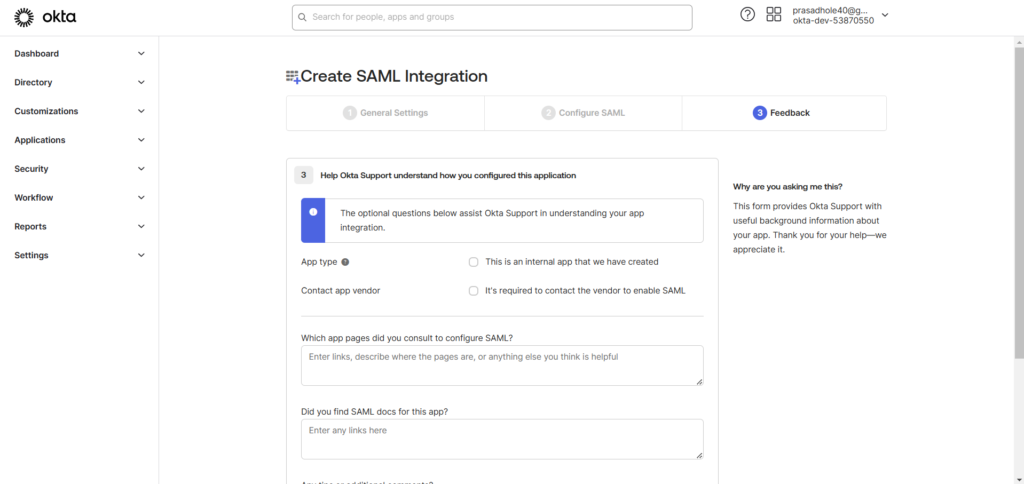Click the 'Help Okta Support understand' heading

(448, 176)
